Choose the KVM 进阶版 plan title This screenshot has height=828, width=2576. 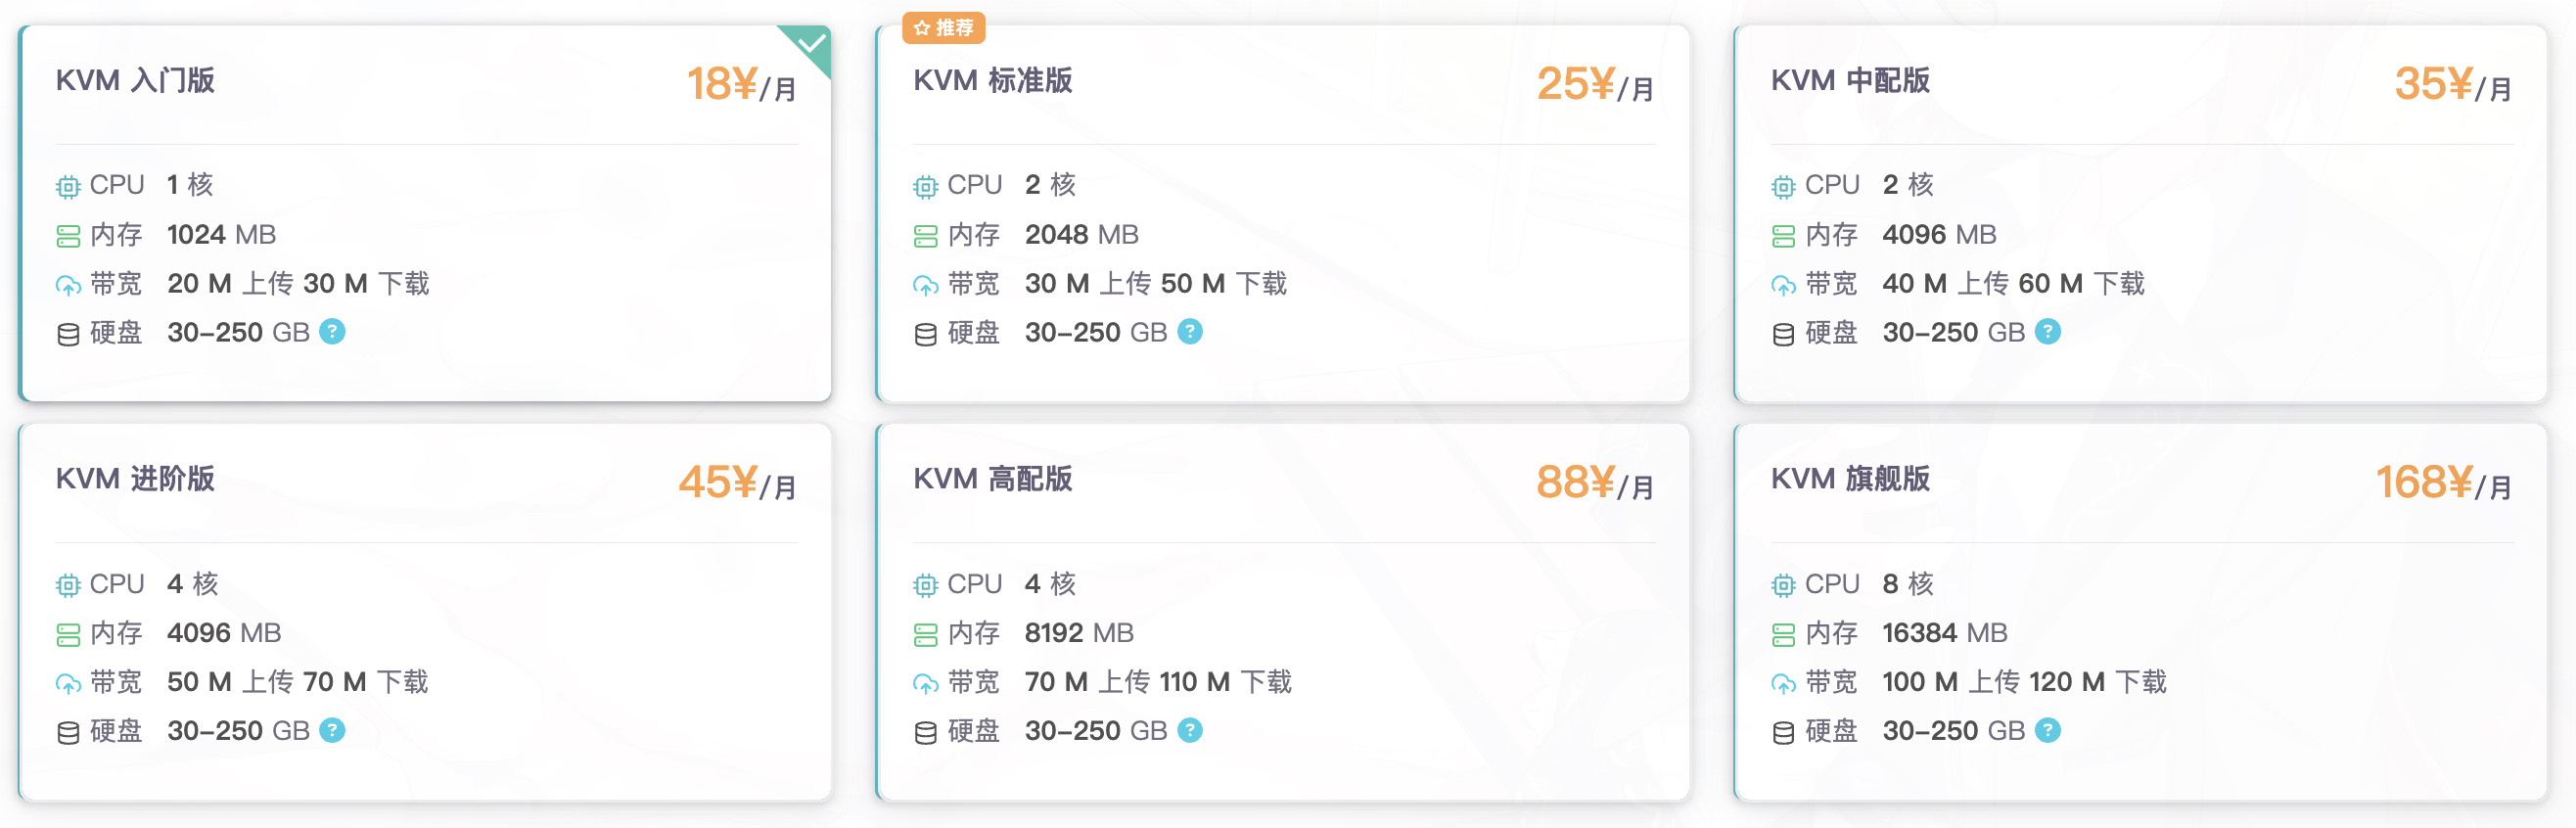[135, 479]
